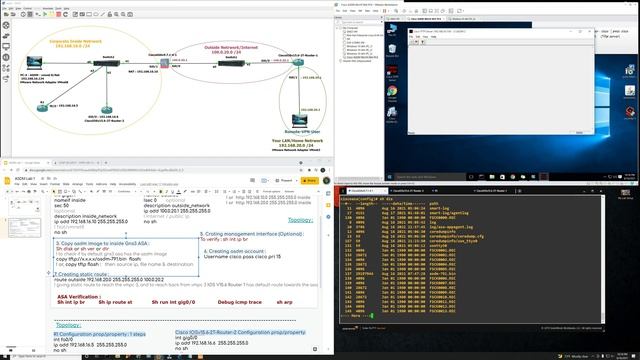Viewport: 640px width, 360px height.
Task: Select Remote VPN User laptop node
Action: point(300,121)
